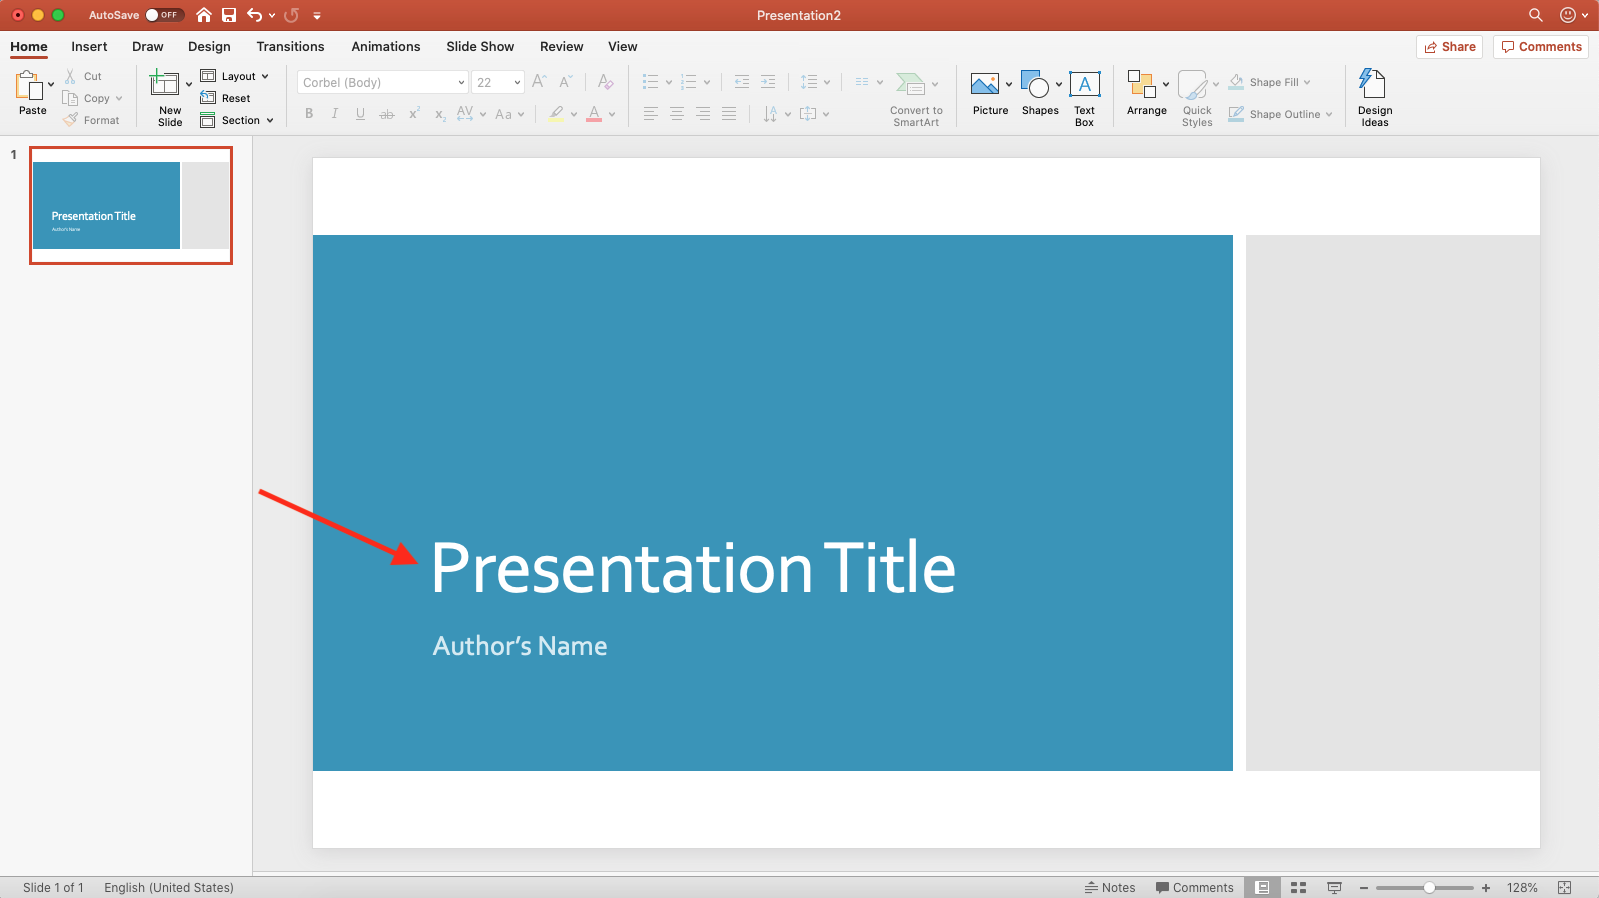The width and height of the screenshot is (1599, 898).
Task: Click English (United States) language
Action: click(169, 887)
